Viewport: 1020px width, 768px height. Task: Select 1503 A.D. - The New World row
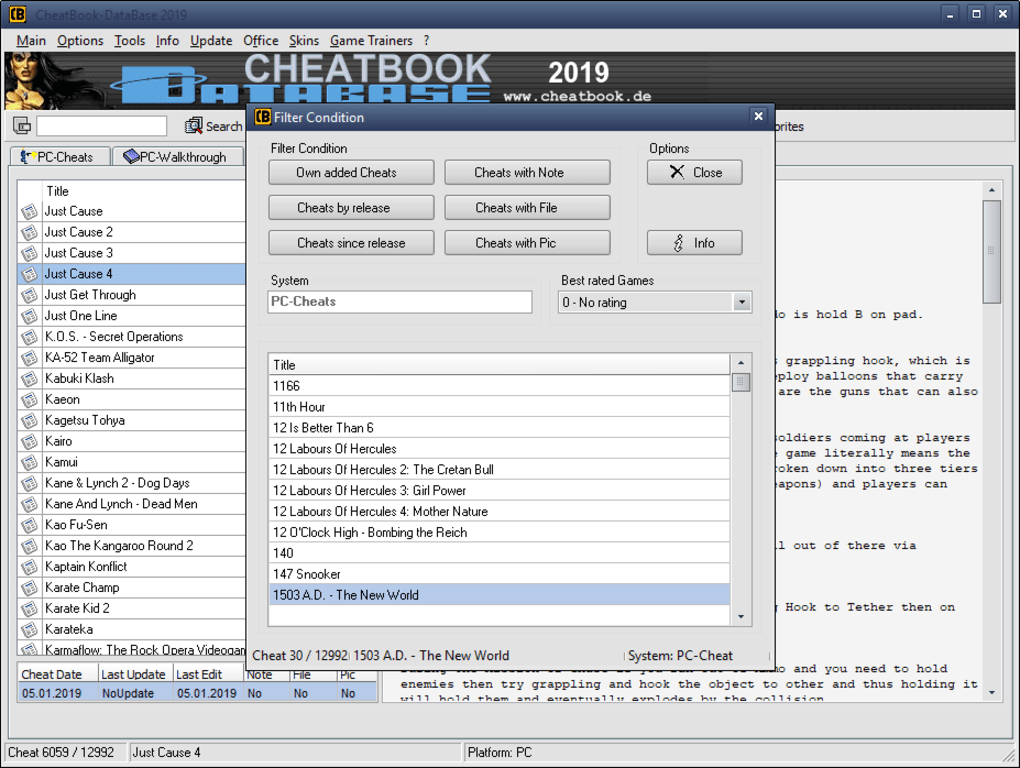[x=500, y=595]
